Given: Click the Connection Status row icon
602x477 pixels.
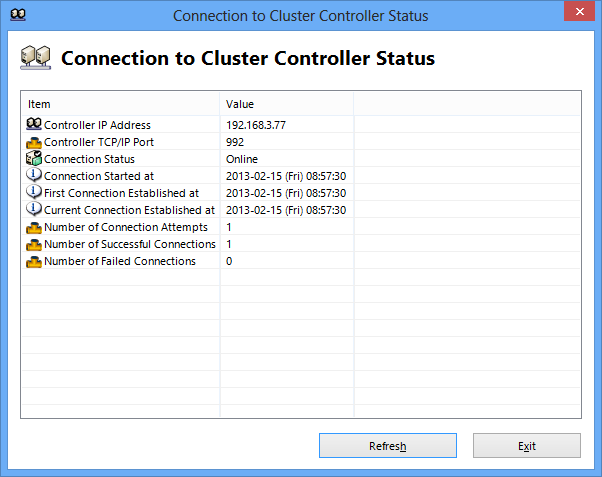Looking at the screenshot, I should click(x=34, y=159).
